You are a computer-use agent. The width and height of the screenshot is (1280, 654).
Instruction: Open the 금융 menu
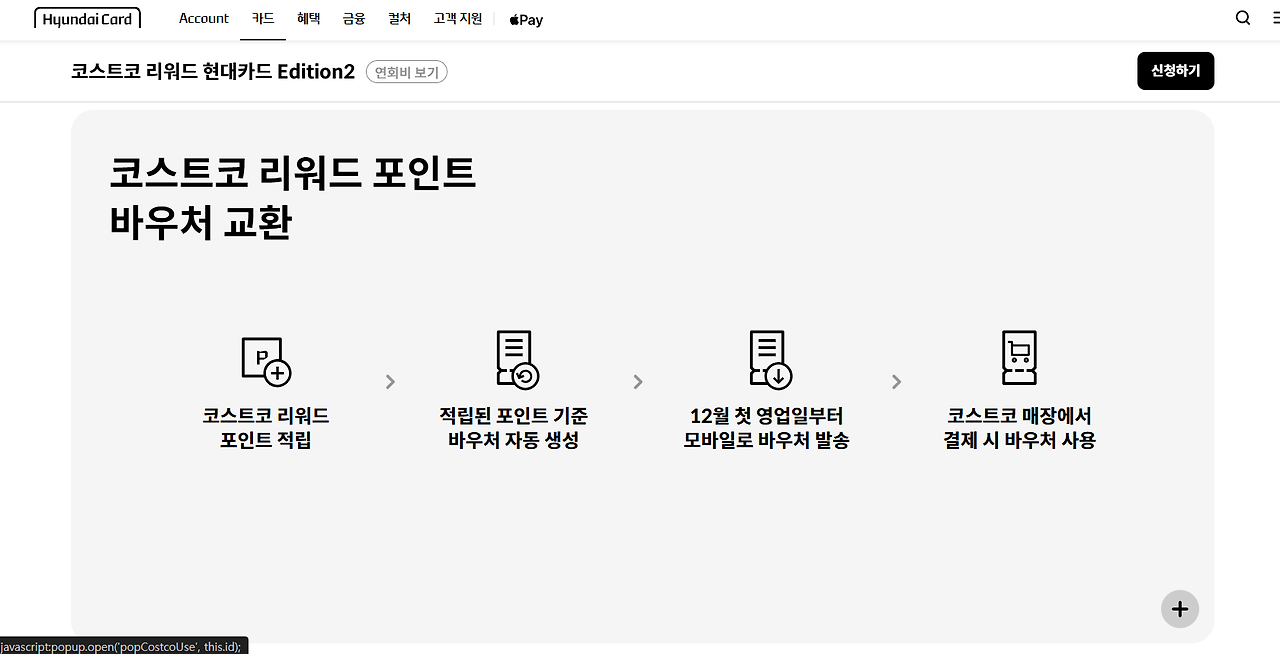click(x=354, y=18)
